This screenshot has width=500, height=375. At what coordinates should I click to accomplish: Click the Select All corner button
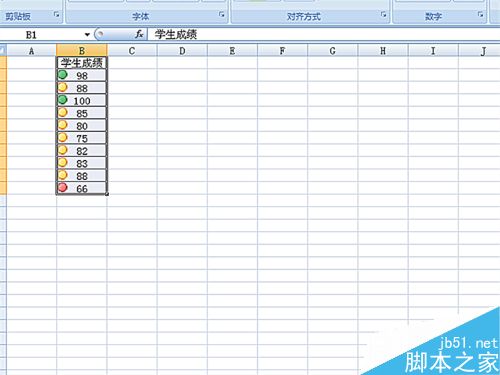3,51
